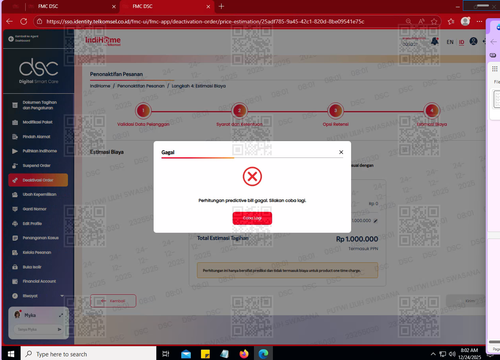Go back in the browser
Viewport: 500px width, 360px height.
tap(9, 21)
